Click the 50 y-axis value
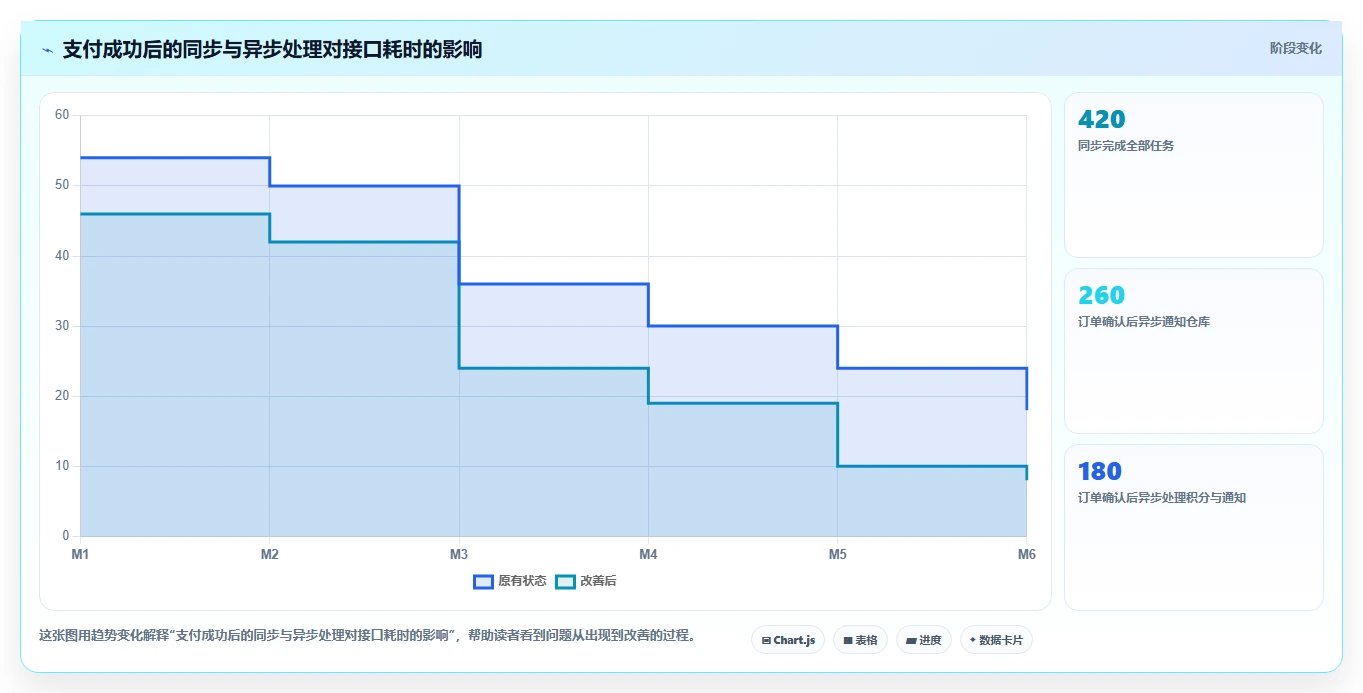Screen dimensions: 1363x693 click(x=62, y=185)
